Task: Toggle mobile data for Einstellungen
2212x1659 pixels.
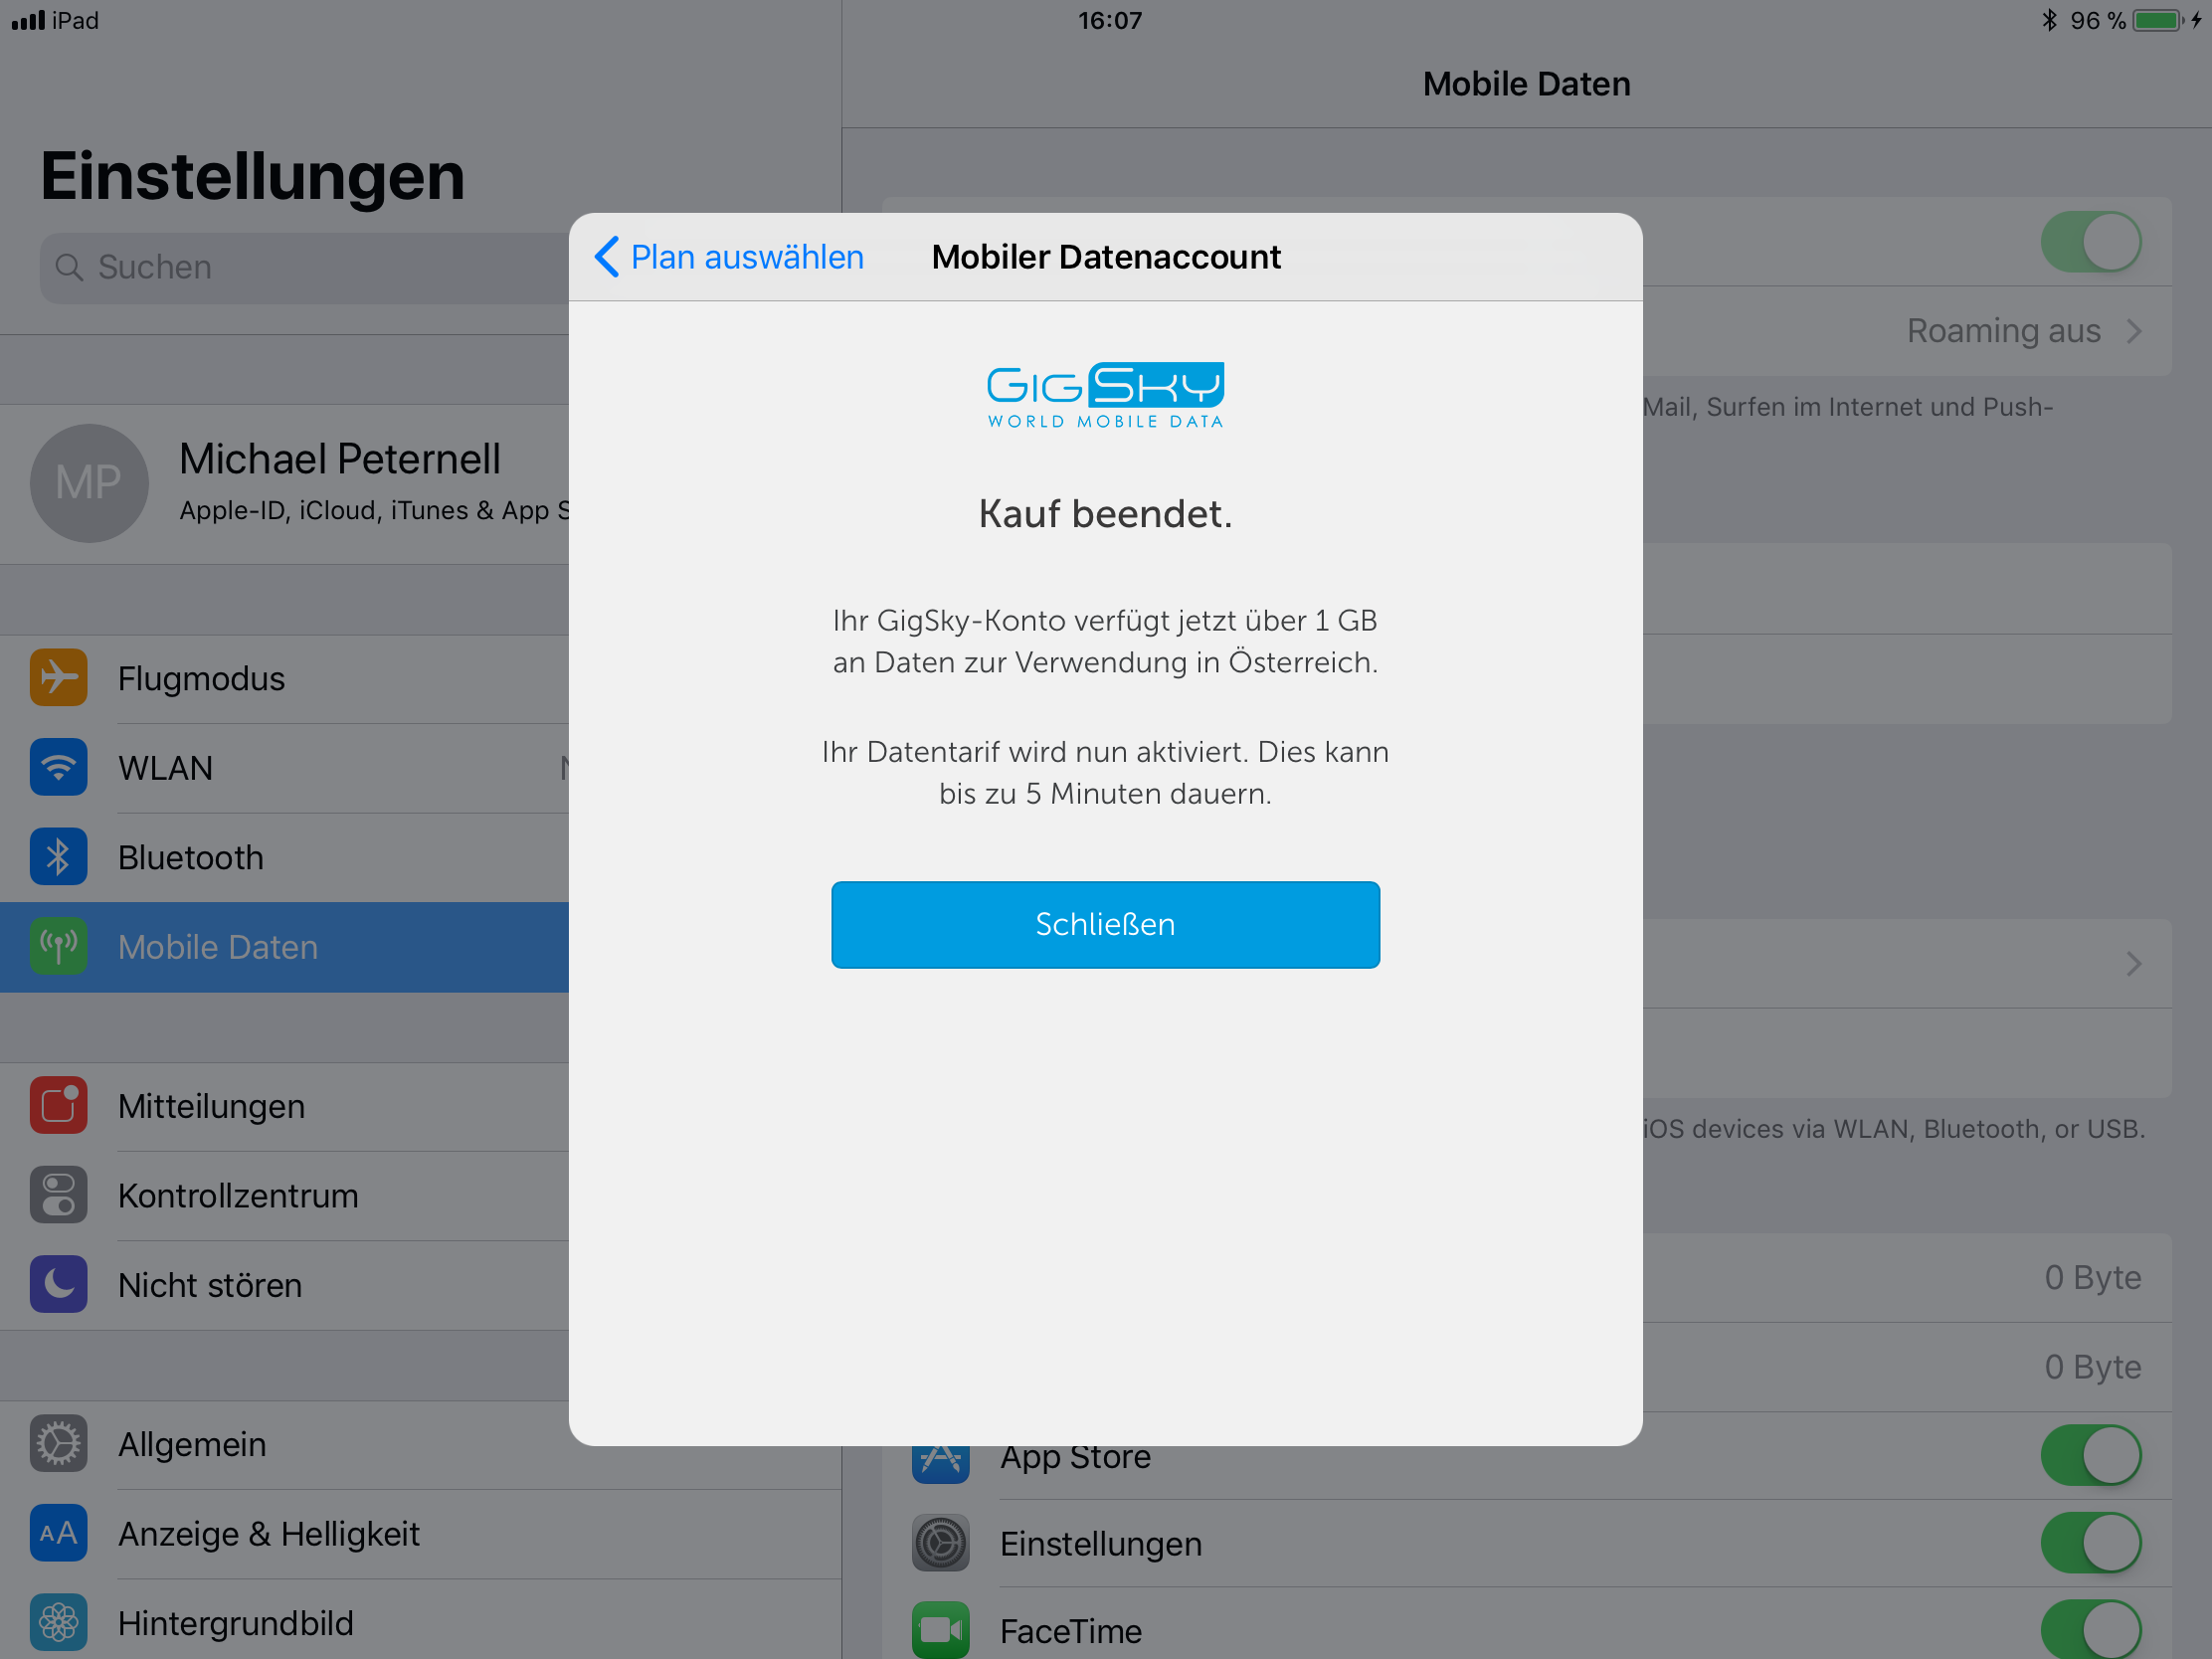Action: [x=2091, y=1543]
